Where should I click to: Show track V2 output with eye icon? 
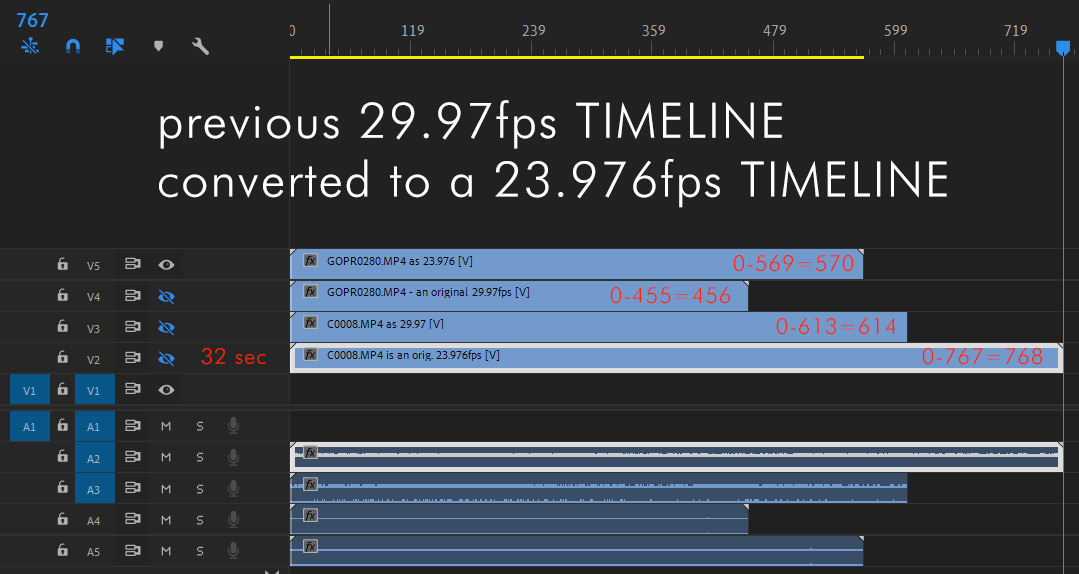click(x=166, y=359)
